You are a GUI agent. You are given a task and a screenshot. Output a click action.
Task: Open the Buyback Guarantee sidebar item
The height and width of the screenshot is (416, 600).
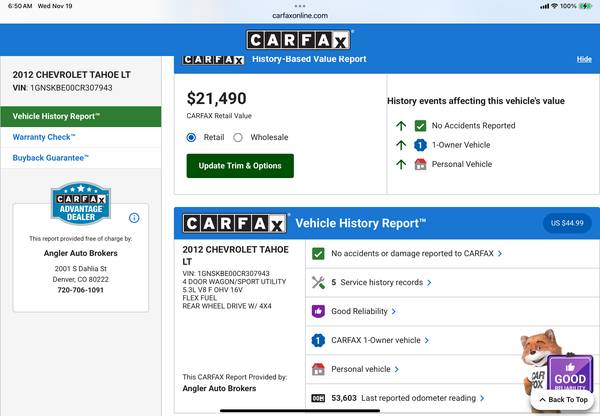(51, 158)
